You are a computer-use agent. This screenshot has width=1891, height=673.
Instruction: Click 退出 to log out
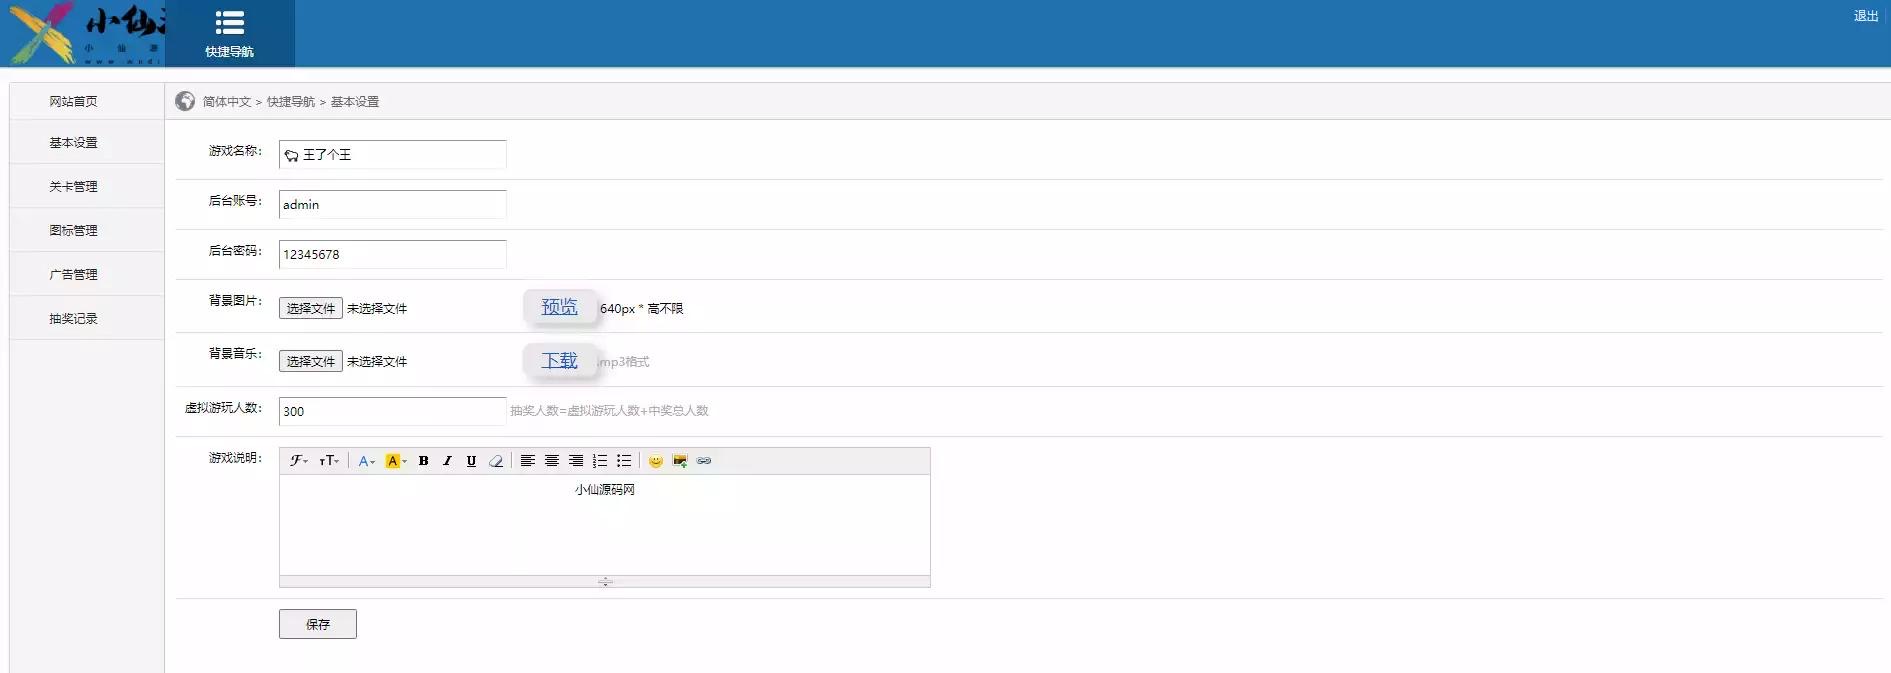click(x=1866, y=16)
